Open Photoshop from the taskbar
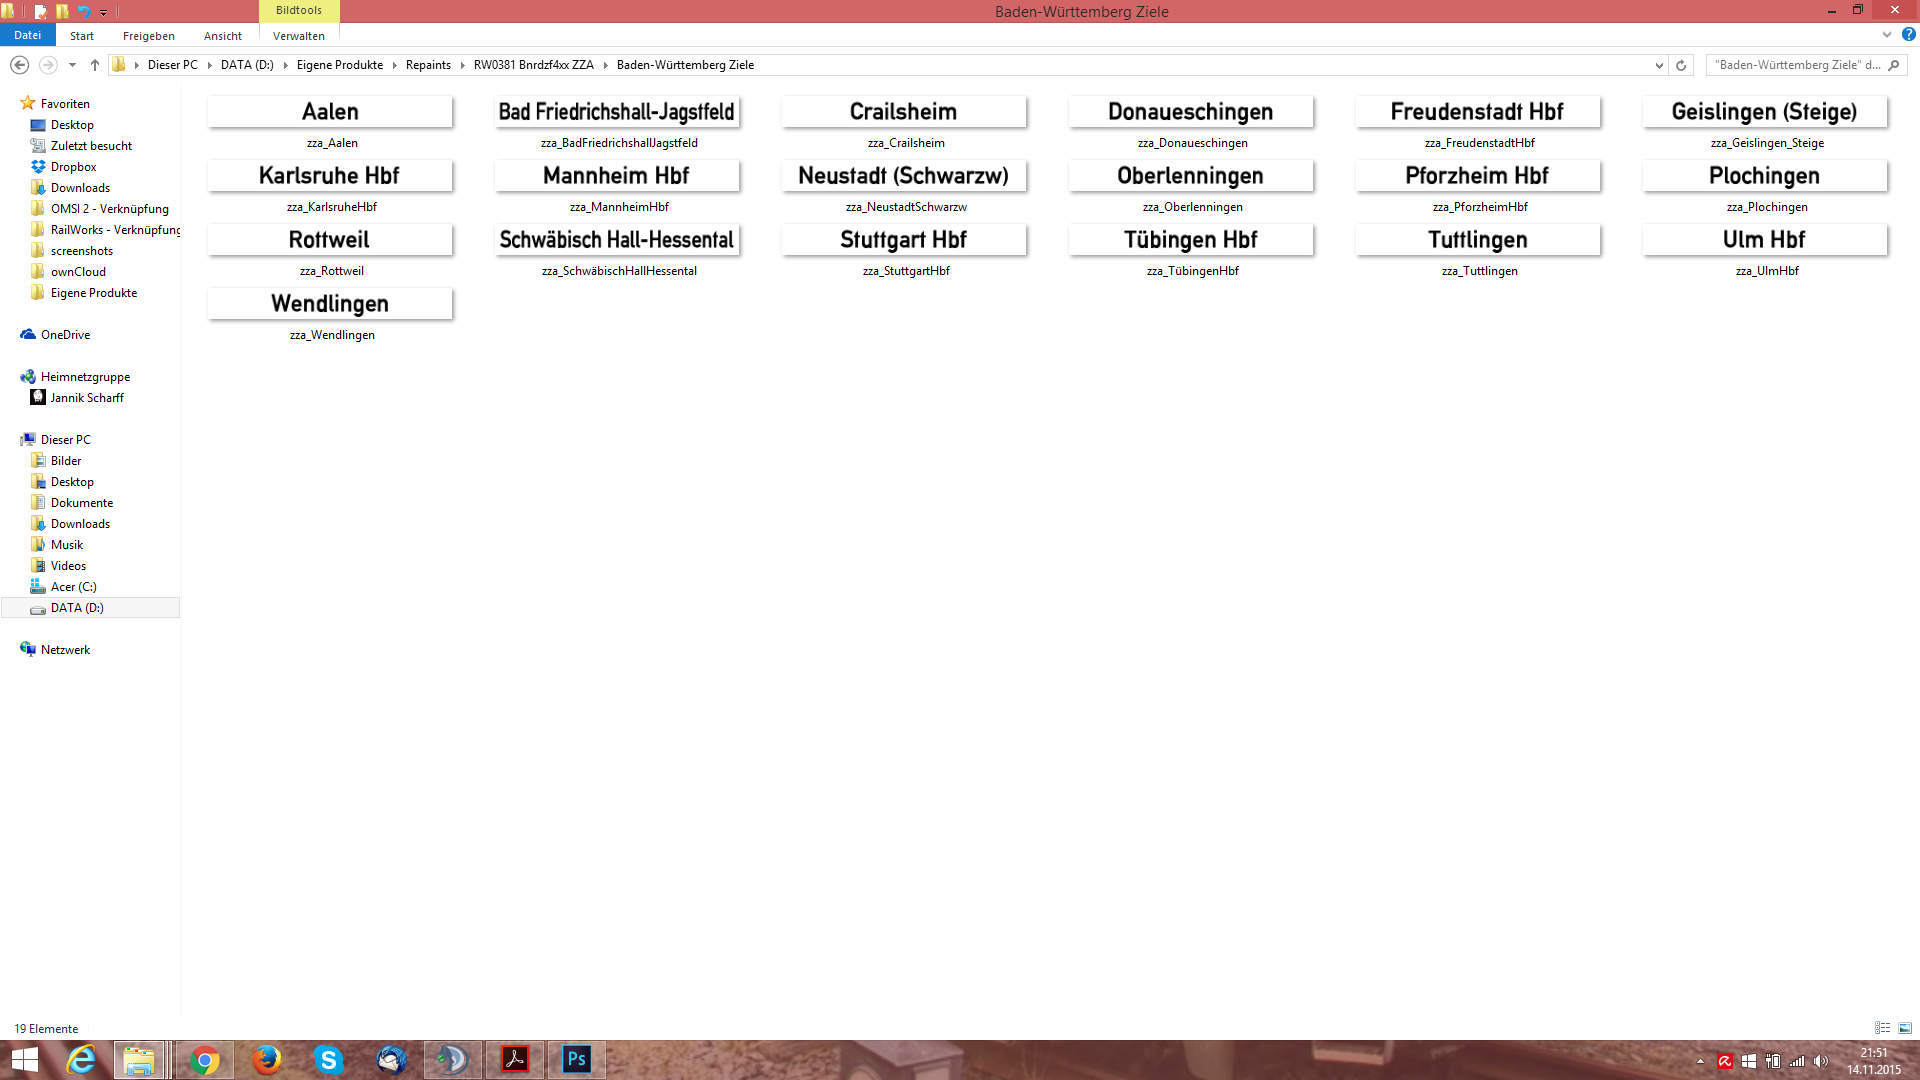The image size is (1920, 1080). [577, 1059]
